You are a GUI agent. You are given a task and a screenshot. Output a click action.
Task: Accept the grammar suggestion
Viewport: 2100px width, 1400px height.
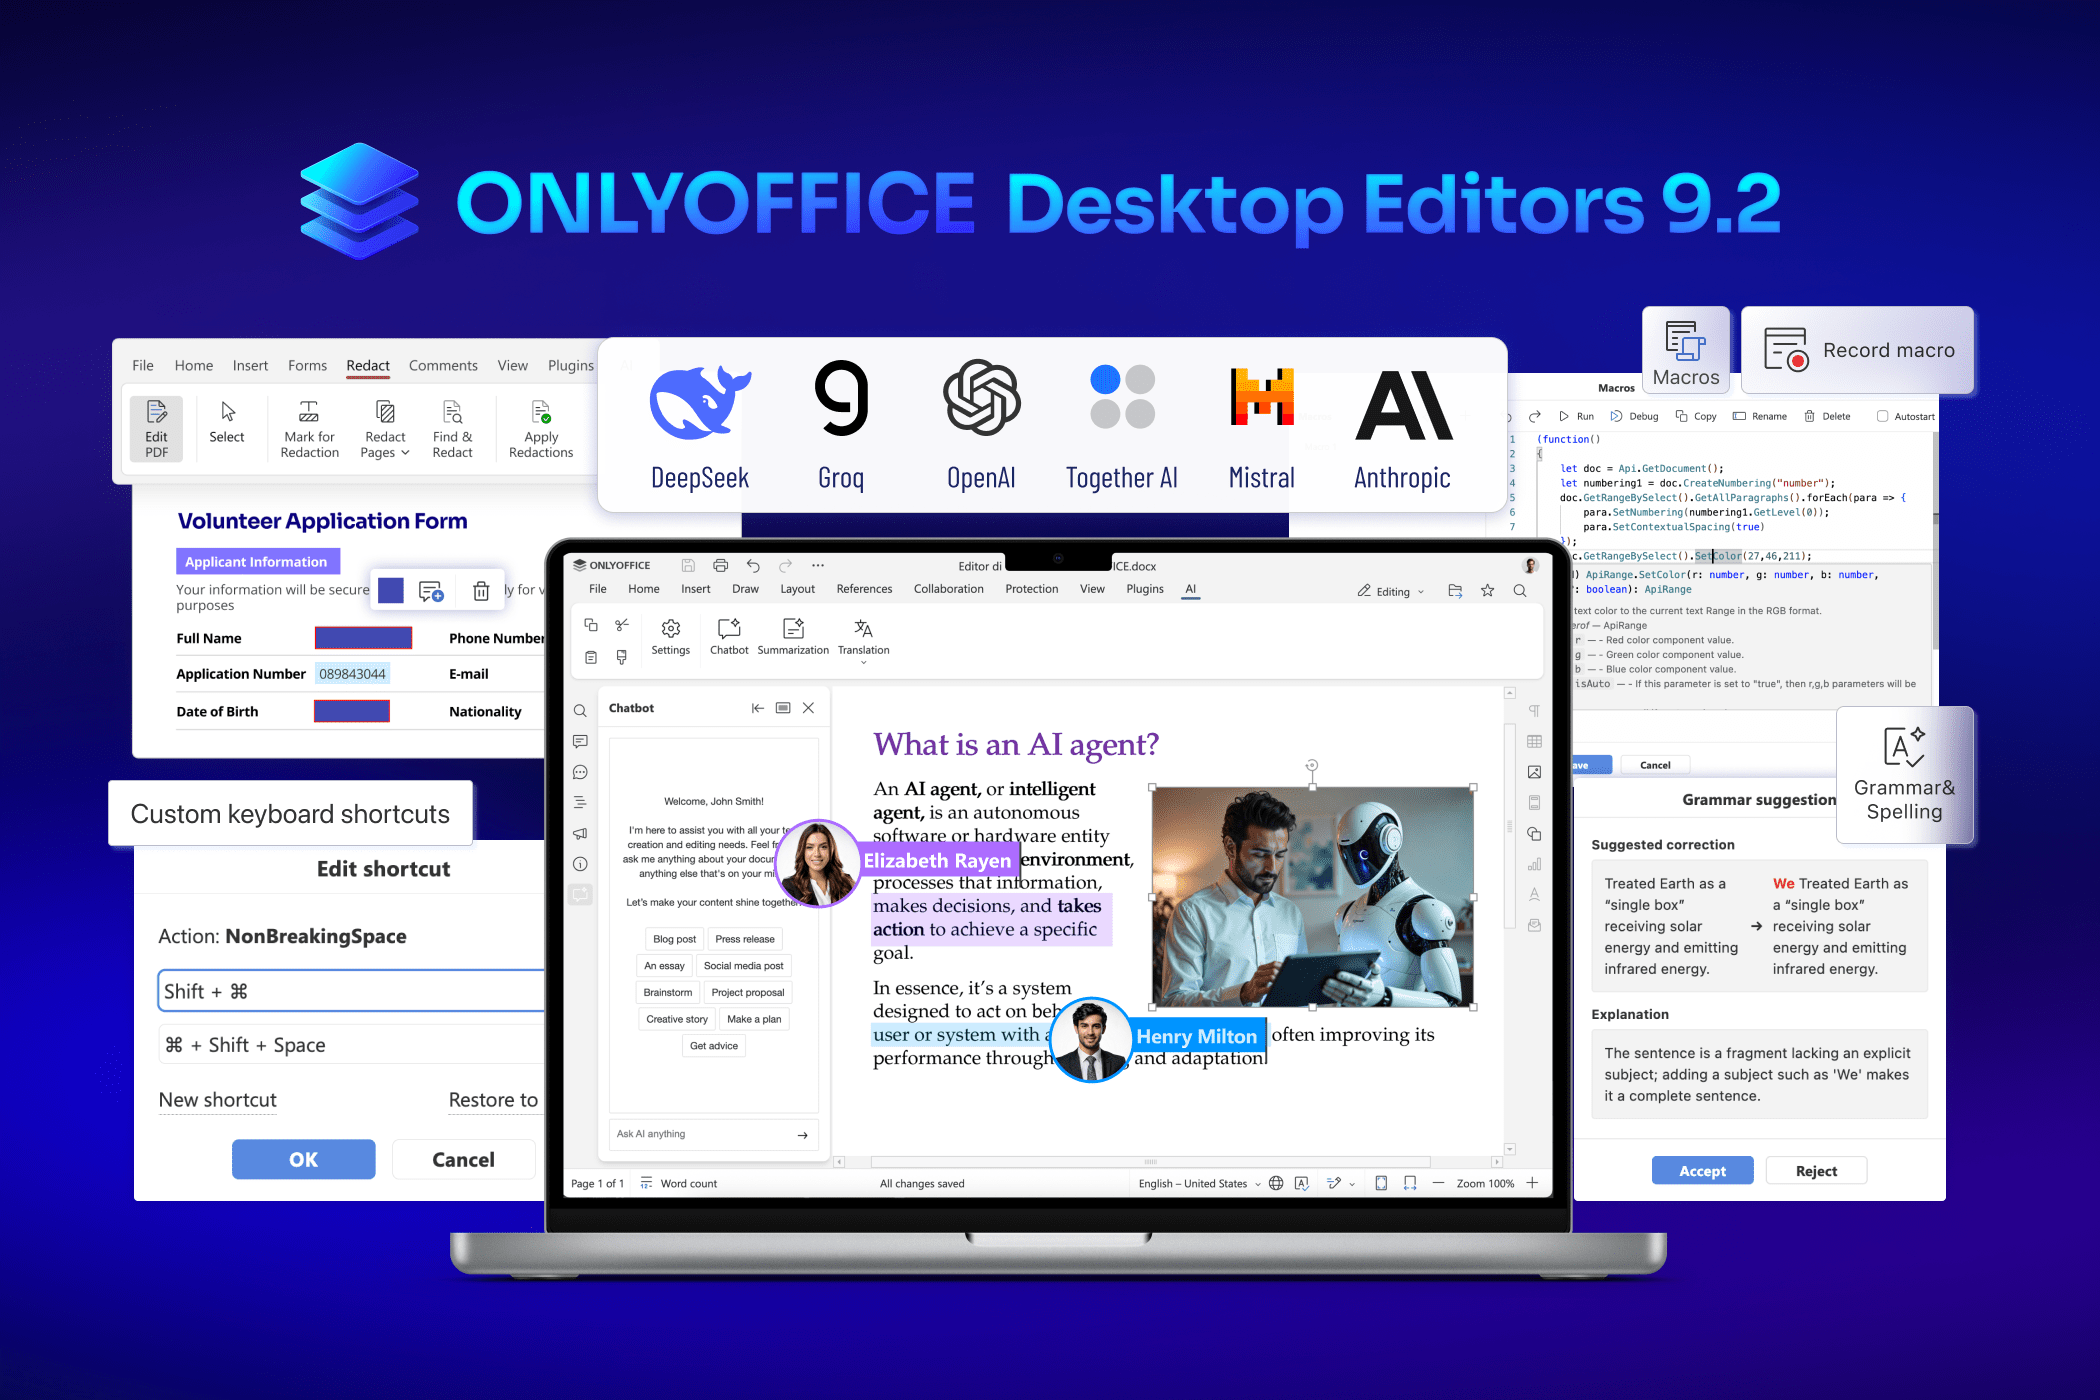pyautogui.click(x=1701, y=1171)
